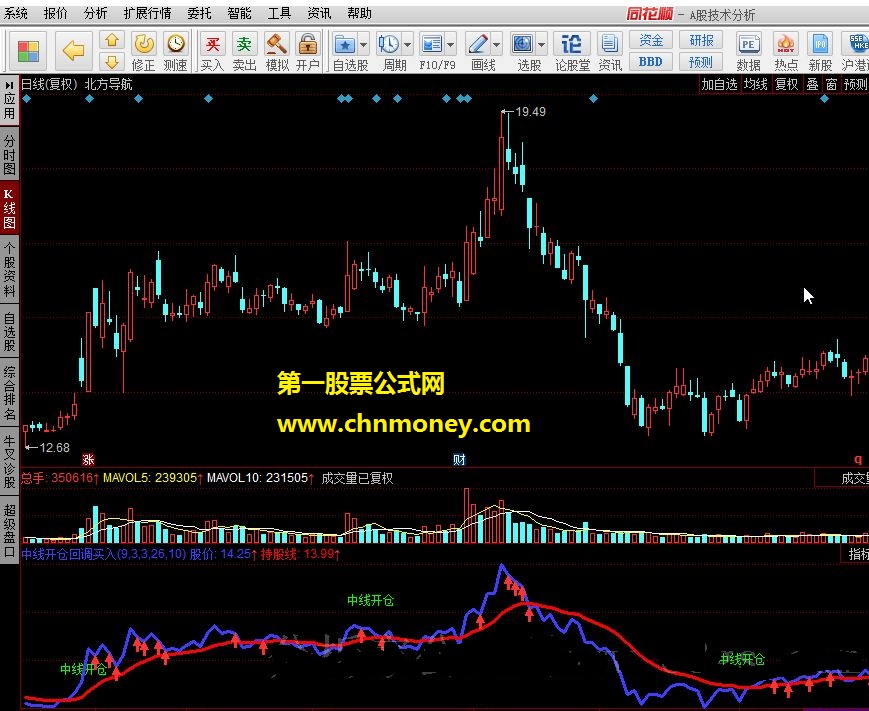Viewport: 869px width, 711px height.
Task: Click the 研报 research report button
Action: [x=702, y=40]
